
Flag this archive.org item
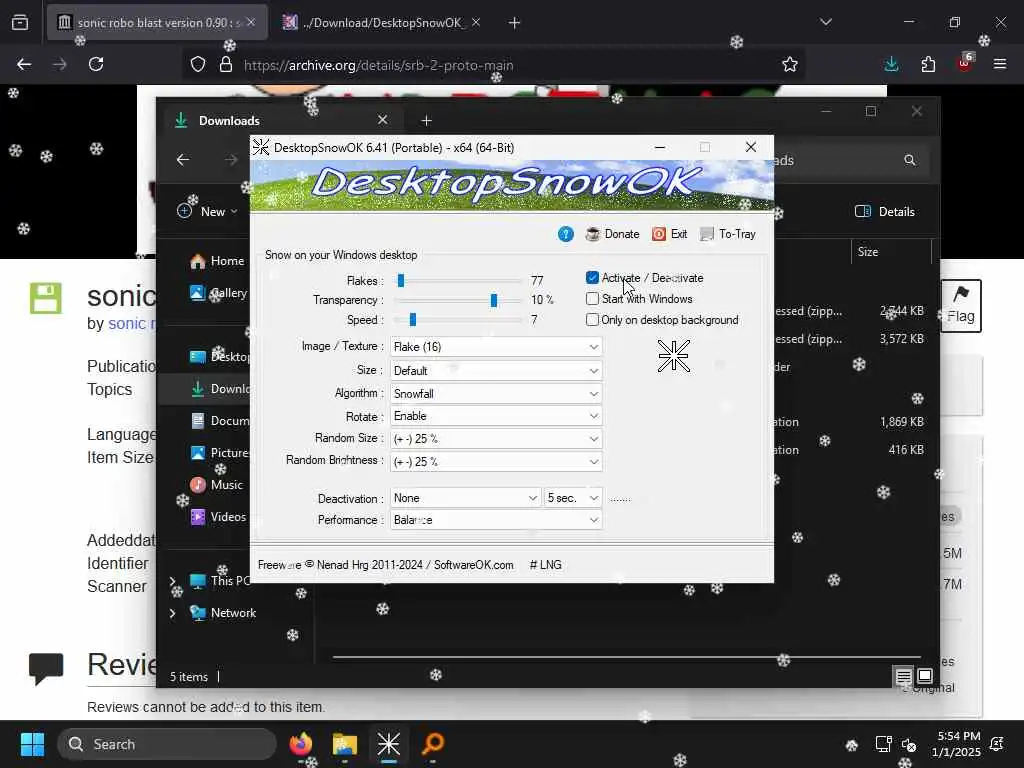[x=961, y=306]
